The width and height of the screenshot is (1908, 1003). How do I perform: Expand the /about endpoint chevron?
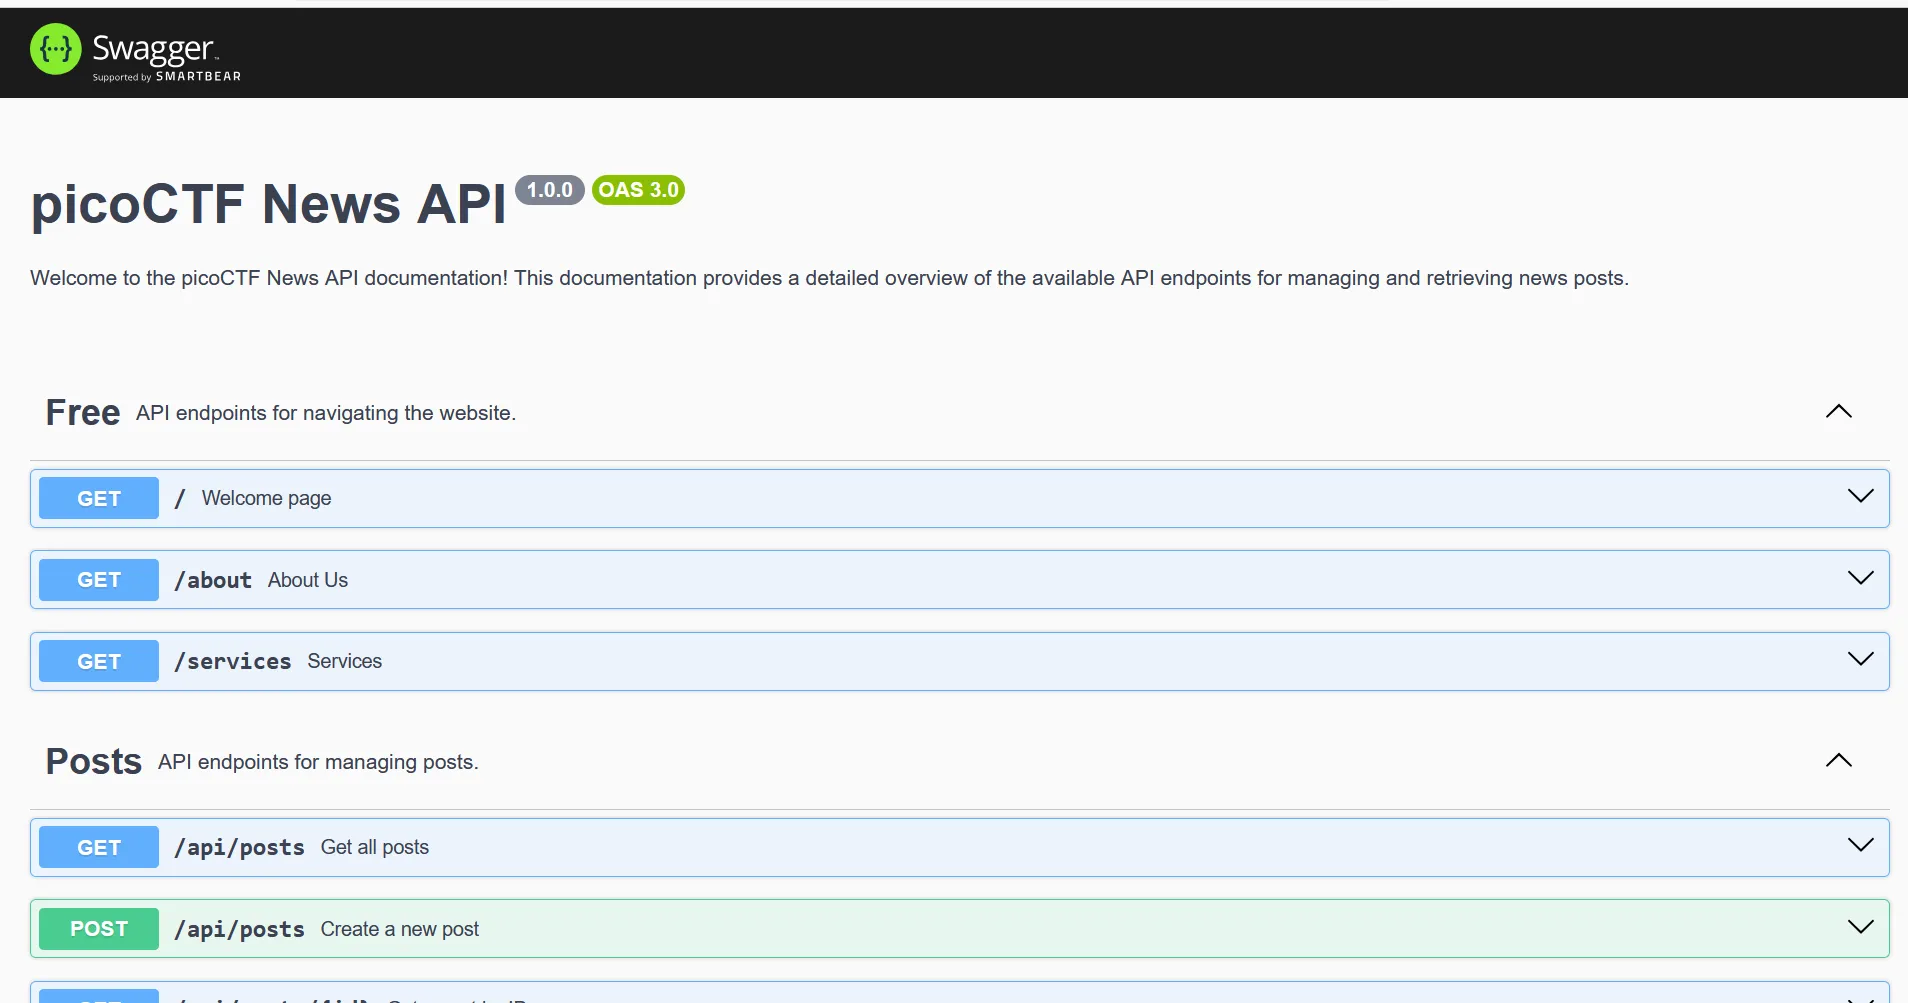[1860, 579]
